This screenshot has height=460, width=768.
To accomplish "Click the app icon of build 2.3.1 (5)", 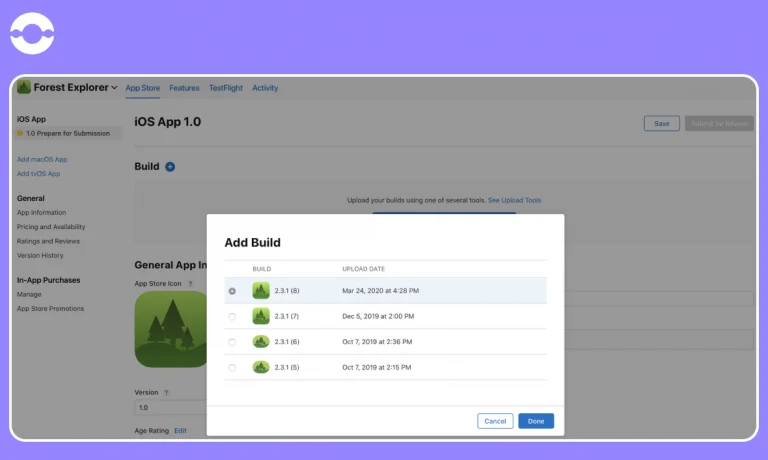I will pos(261,367).
